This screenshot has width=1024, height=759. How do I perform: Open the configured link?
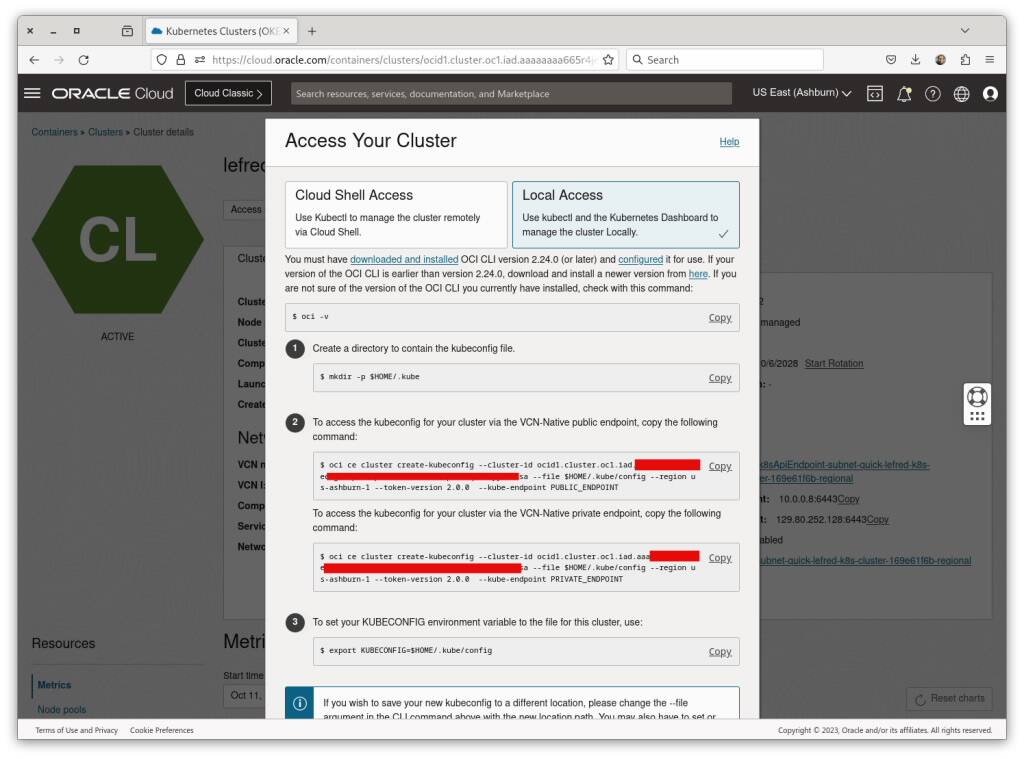click(640, 259)
